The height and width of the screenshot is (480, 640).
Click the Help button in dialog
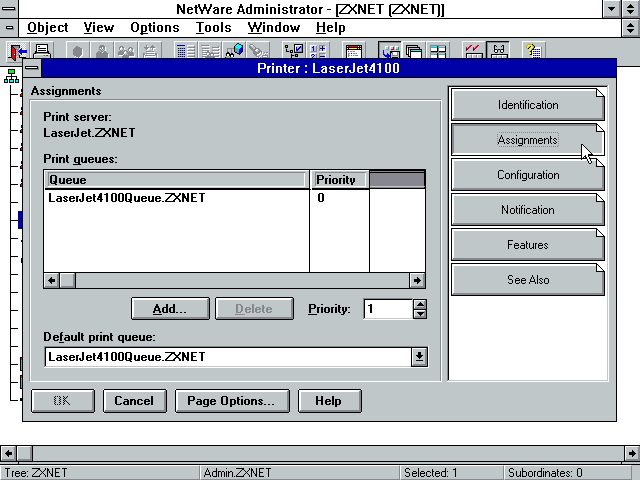click(329, 401)
